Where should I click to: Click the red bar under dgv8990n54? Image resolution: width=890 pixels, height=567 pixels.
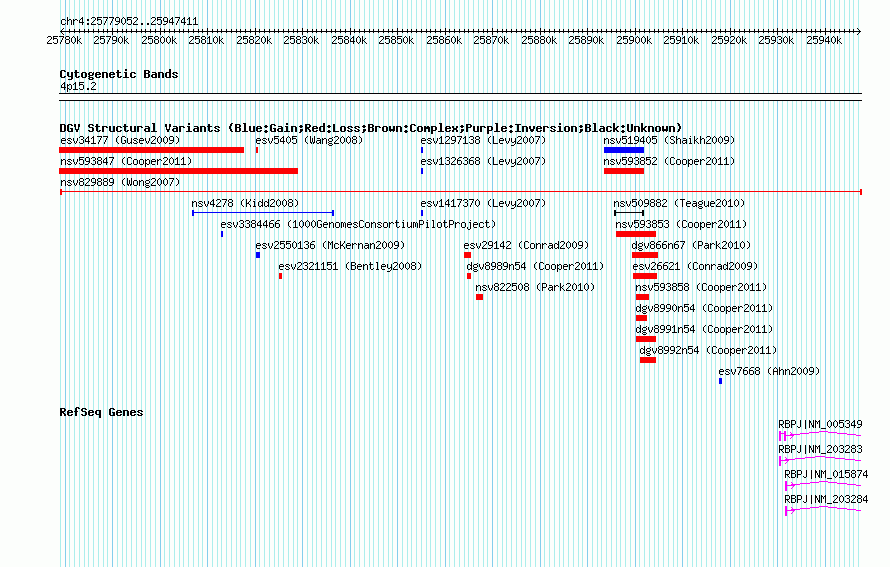[x=641, y=318]
